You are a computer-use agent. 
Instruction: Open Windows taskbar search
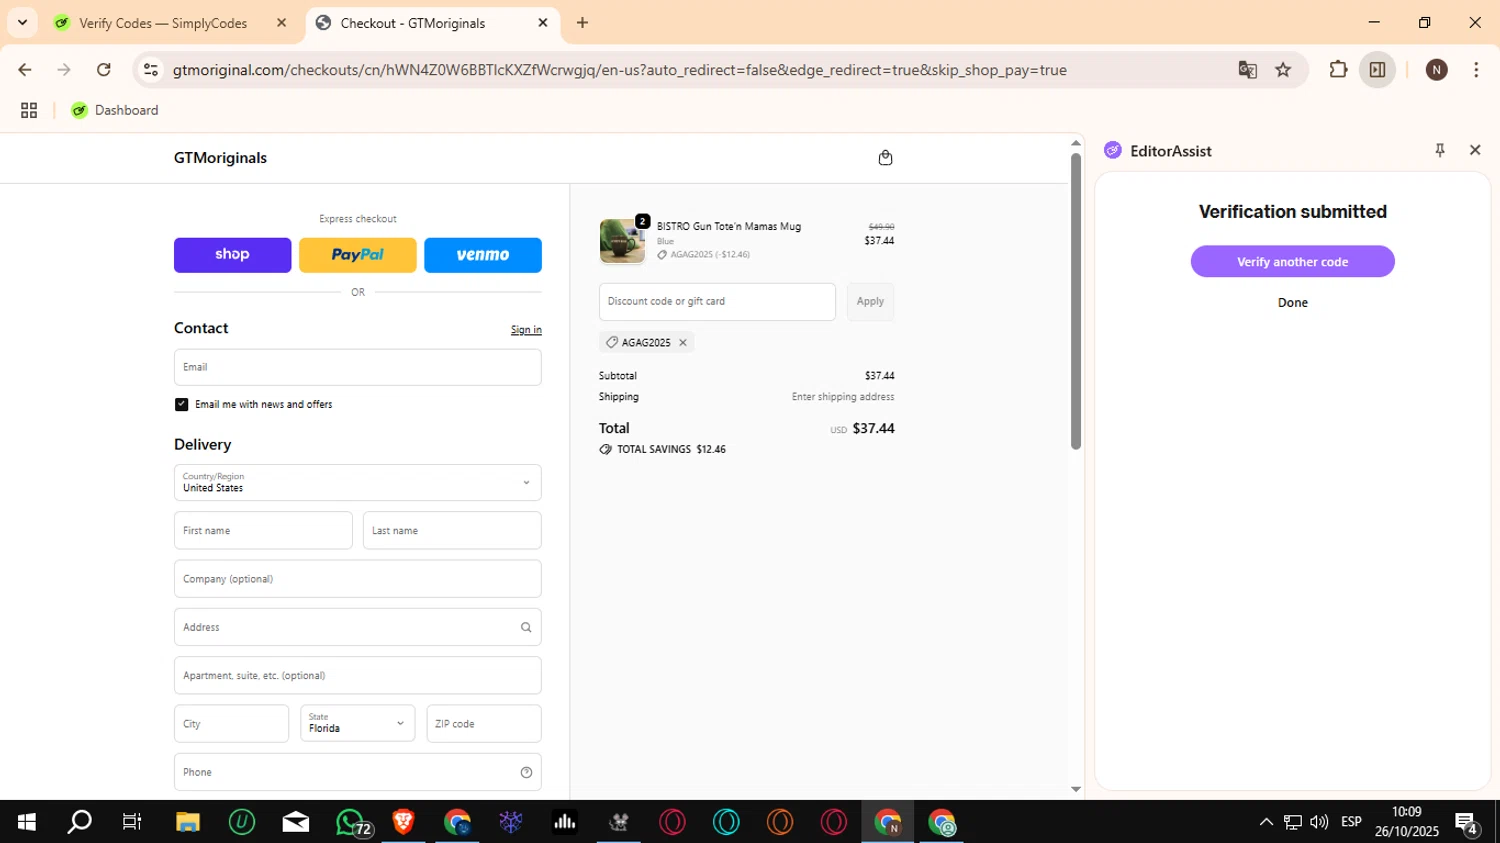pyautogui.click(x=79, y=822)
